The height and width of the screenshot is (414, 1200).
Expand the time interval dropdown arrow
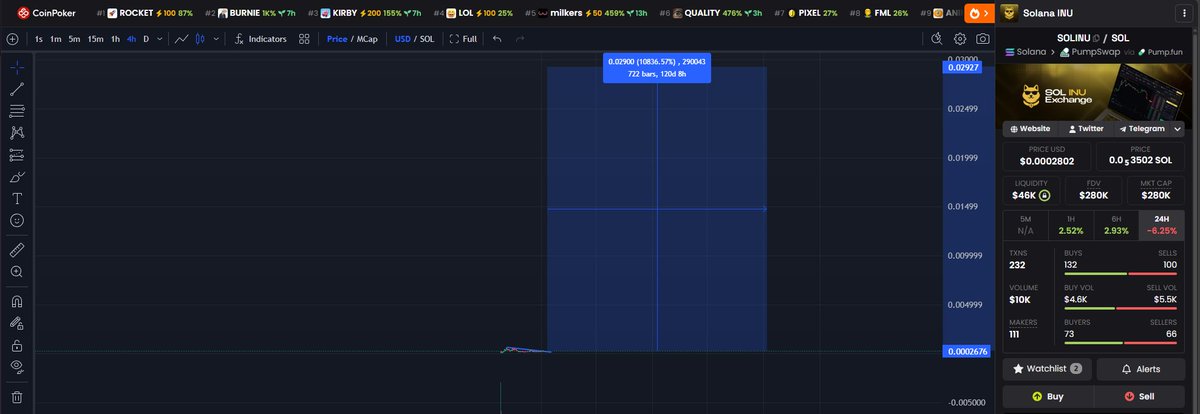click(160, 39)
